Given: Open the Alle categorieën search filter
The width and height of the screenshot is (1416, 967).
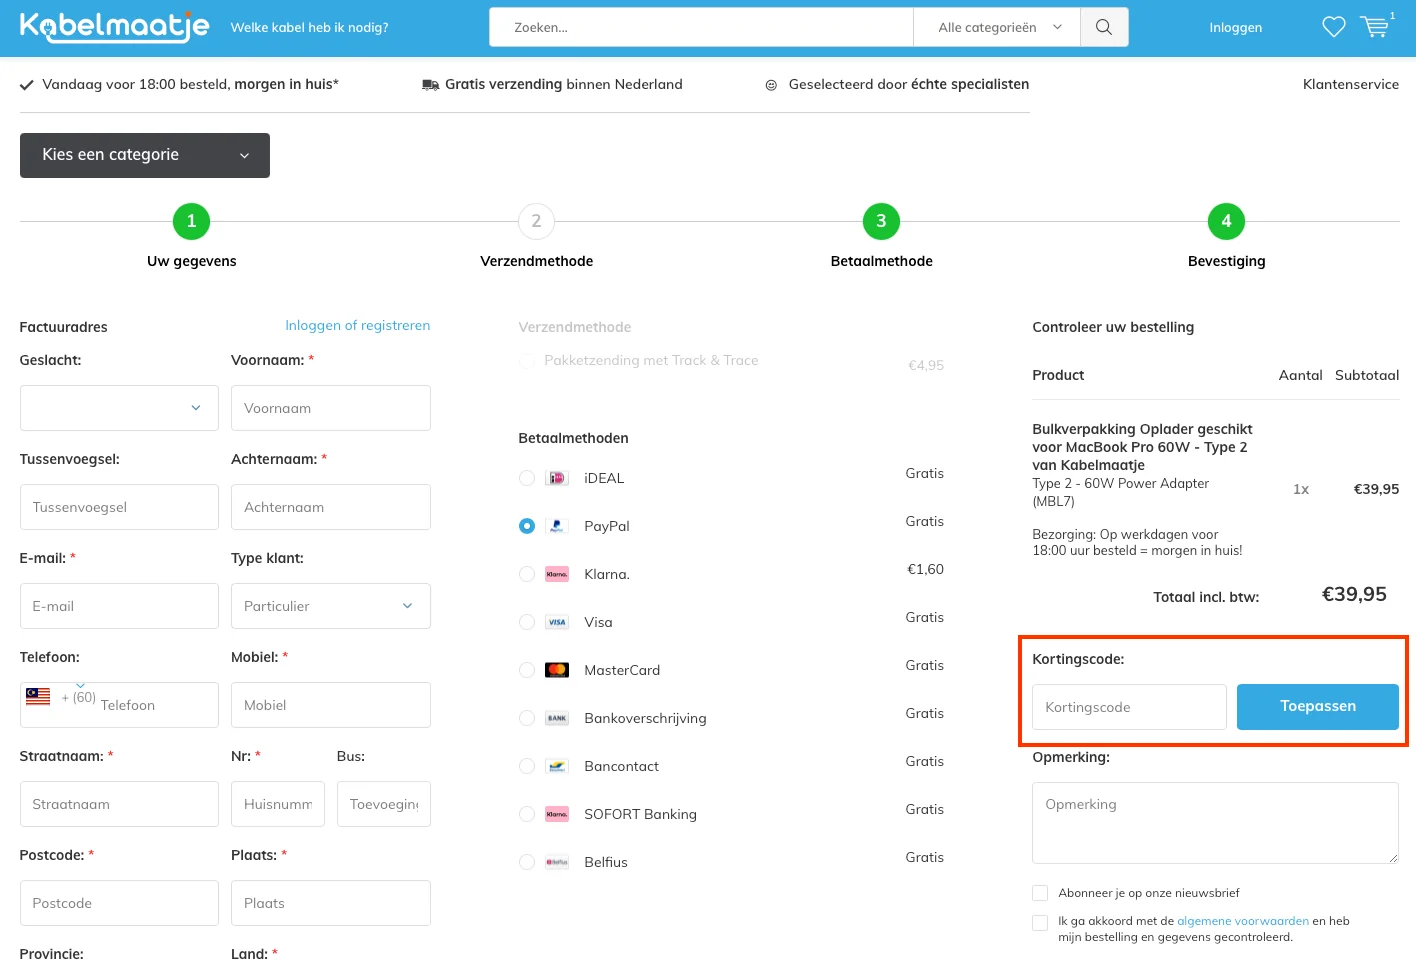Looking at the screenshot, I should point(997,27).
